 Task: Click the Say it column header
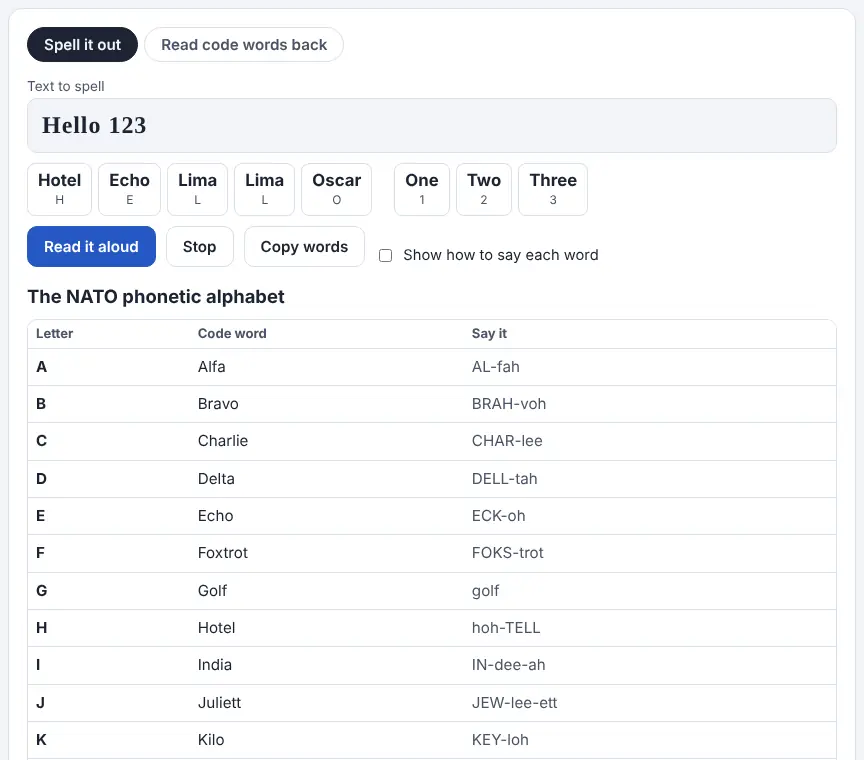point(489,333)
